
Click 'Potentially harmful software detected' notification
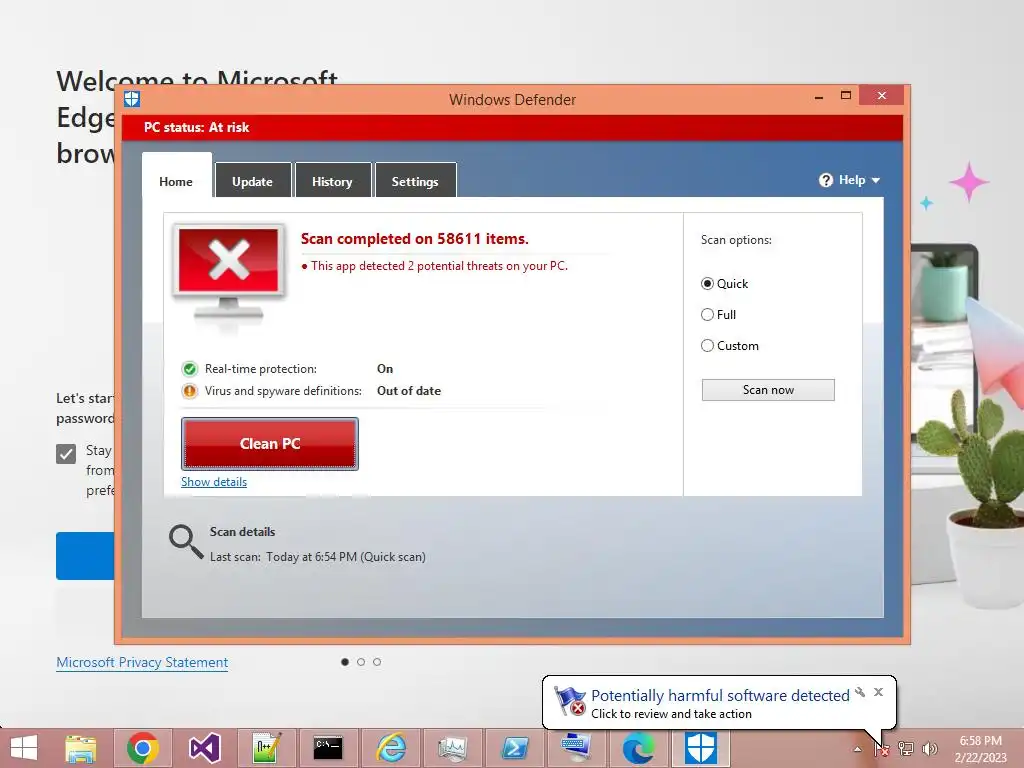720,696
